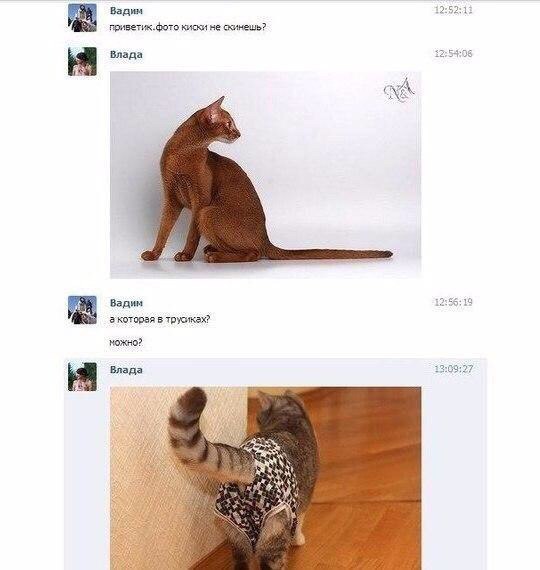Open Влада's profile from the 13:09:27 message name
Image resolution: width=540 pixels, height=570 pixels.
[126, 370]
